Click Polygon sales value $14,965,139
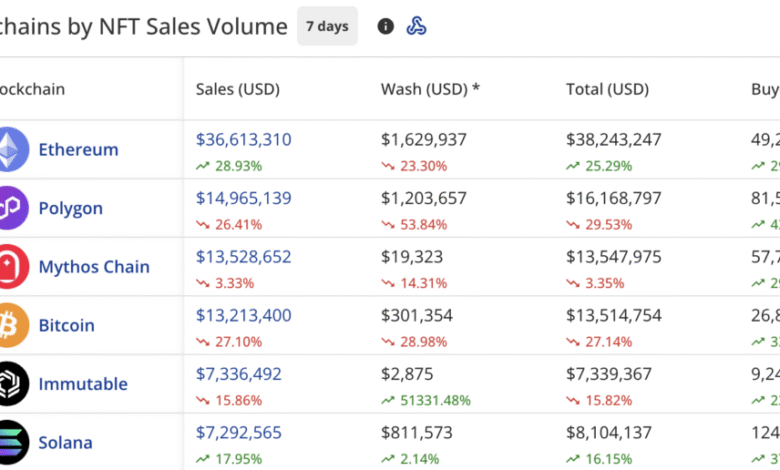The height and width of the screenshot is (470, 780). pos(243,198)
